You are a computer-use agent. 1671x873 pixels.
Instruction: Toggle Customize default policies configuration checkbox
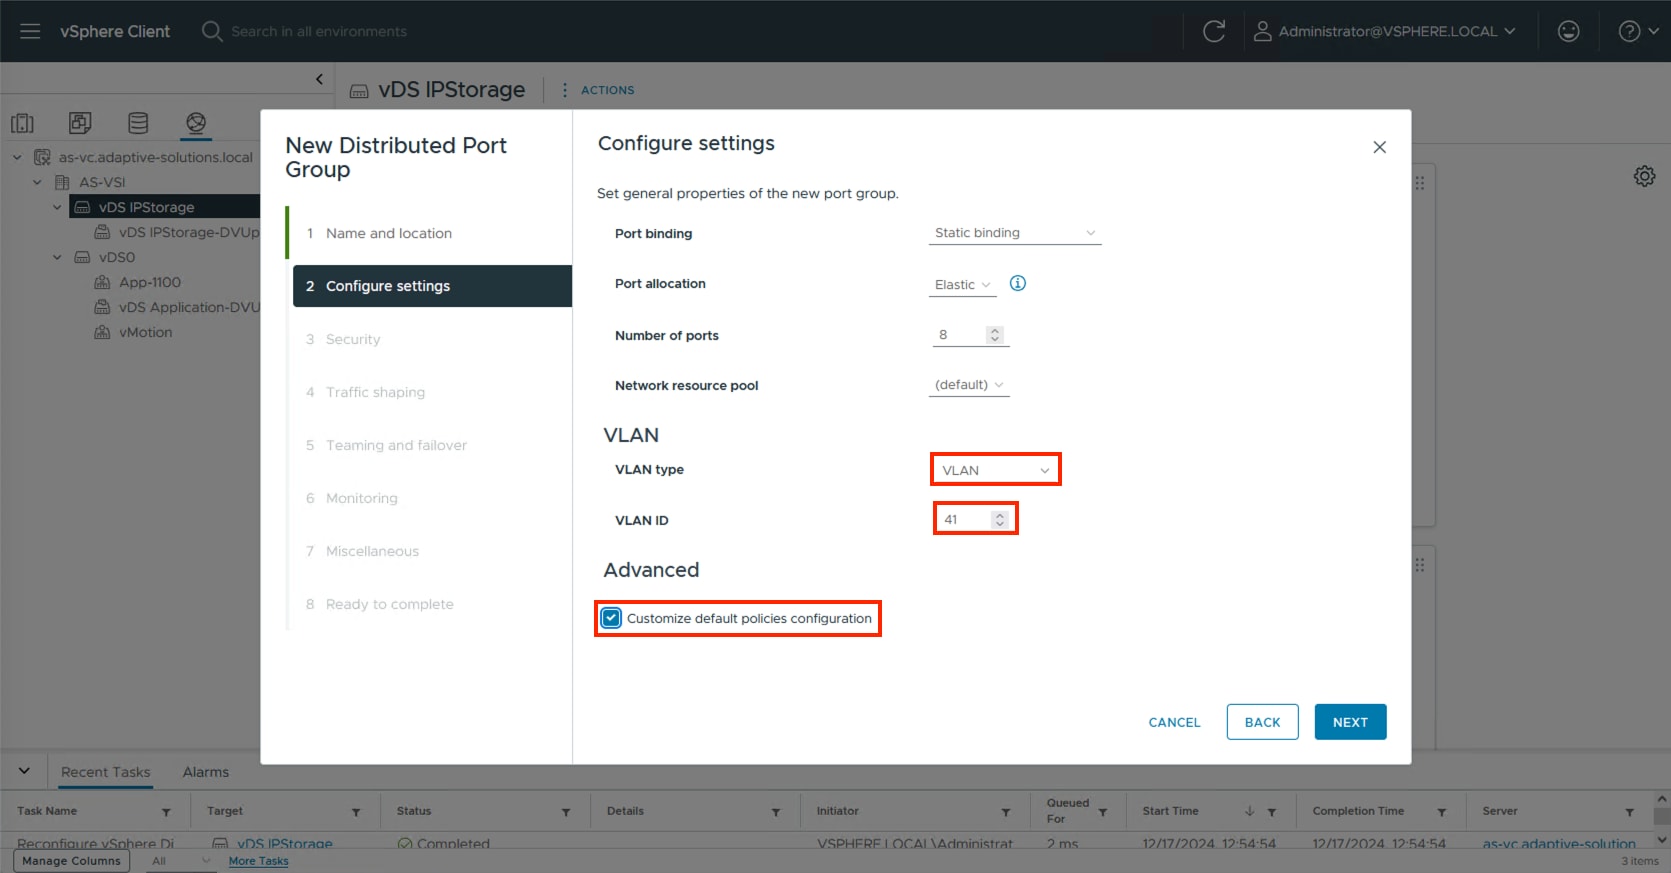[611, 618]
